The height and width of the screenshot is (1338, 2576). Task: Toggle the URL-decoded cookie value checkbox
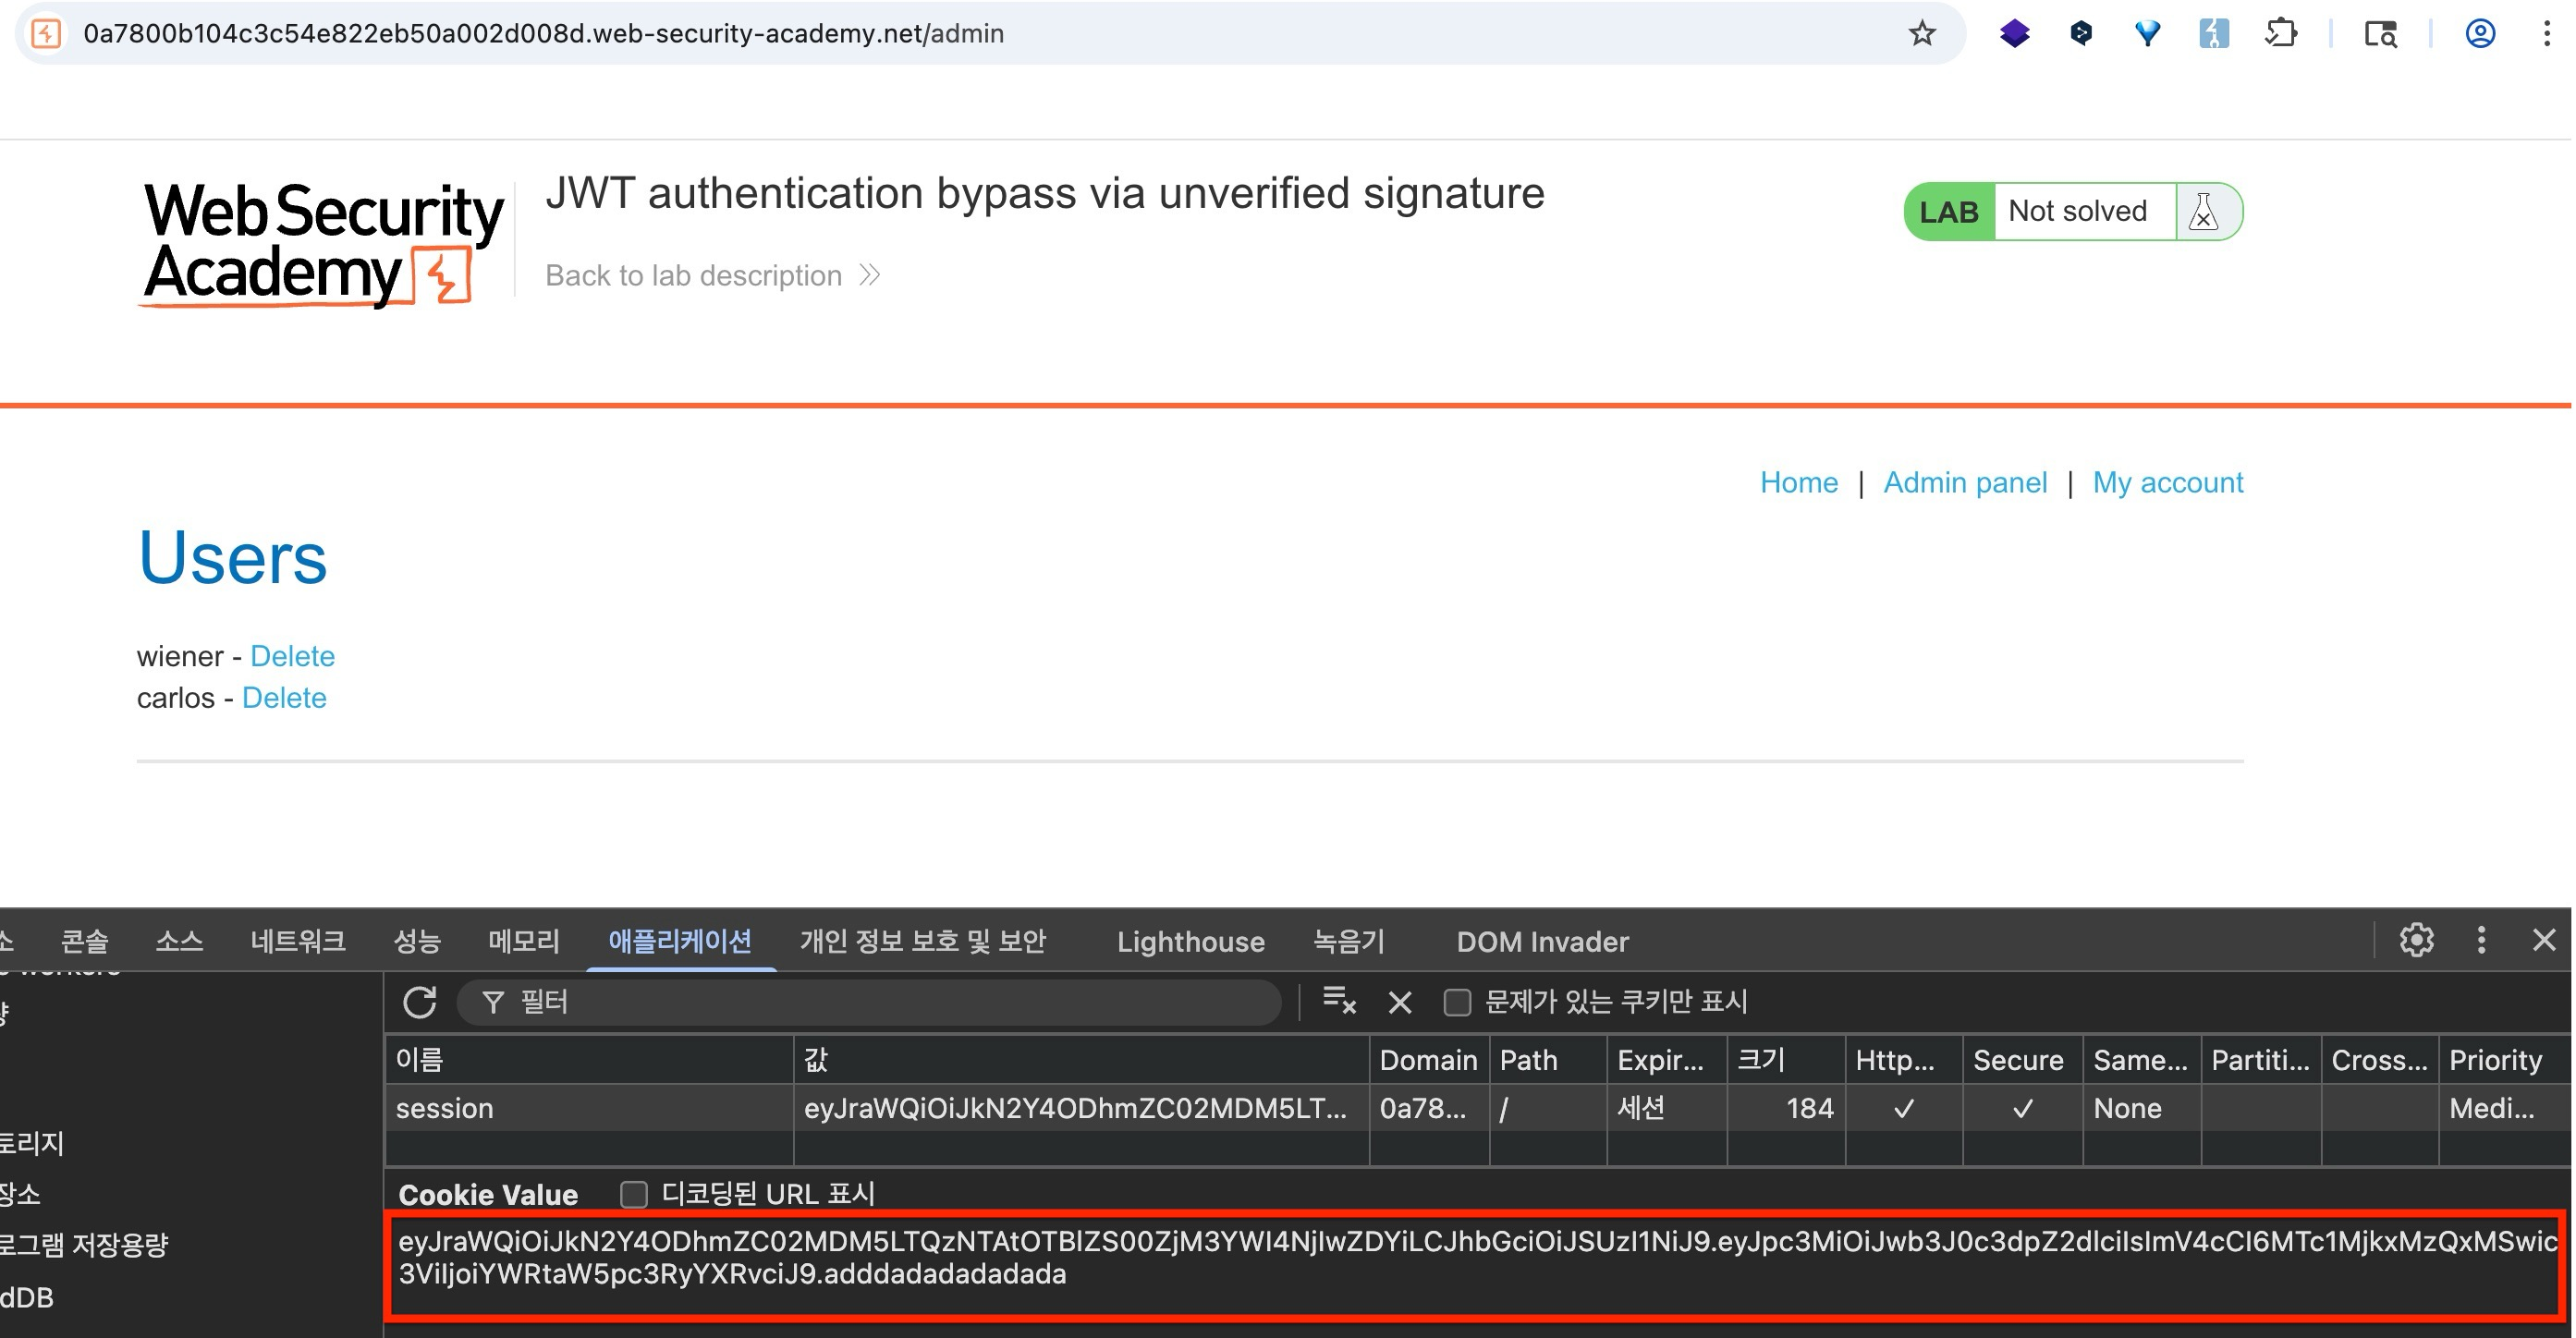634,1194
